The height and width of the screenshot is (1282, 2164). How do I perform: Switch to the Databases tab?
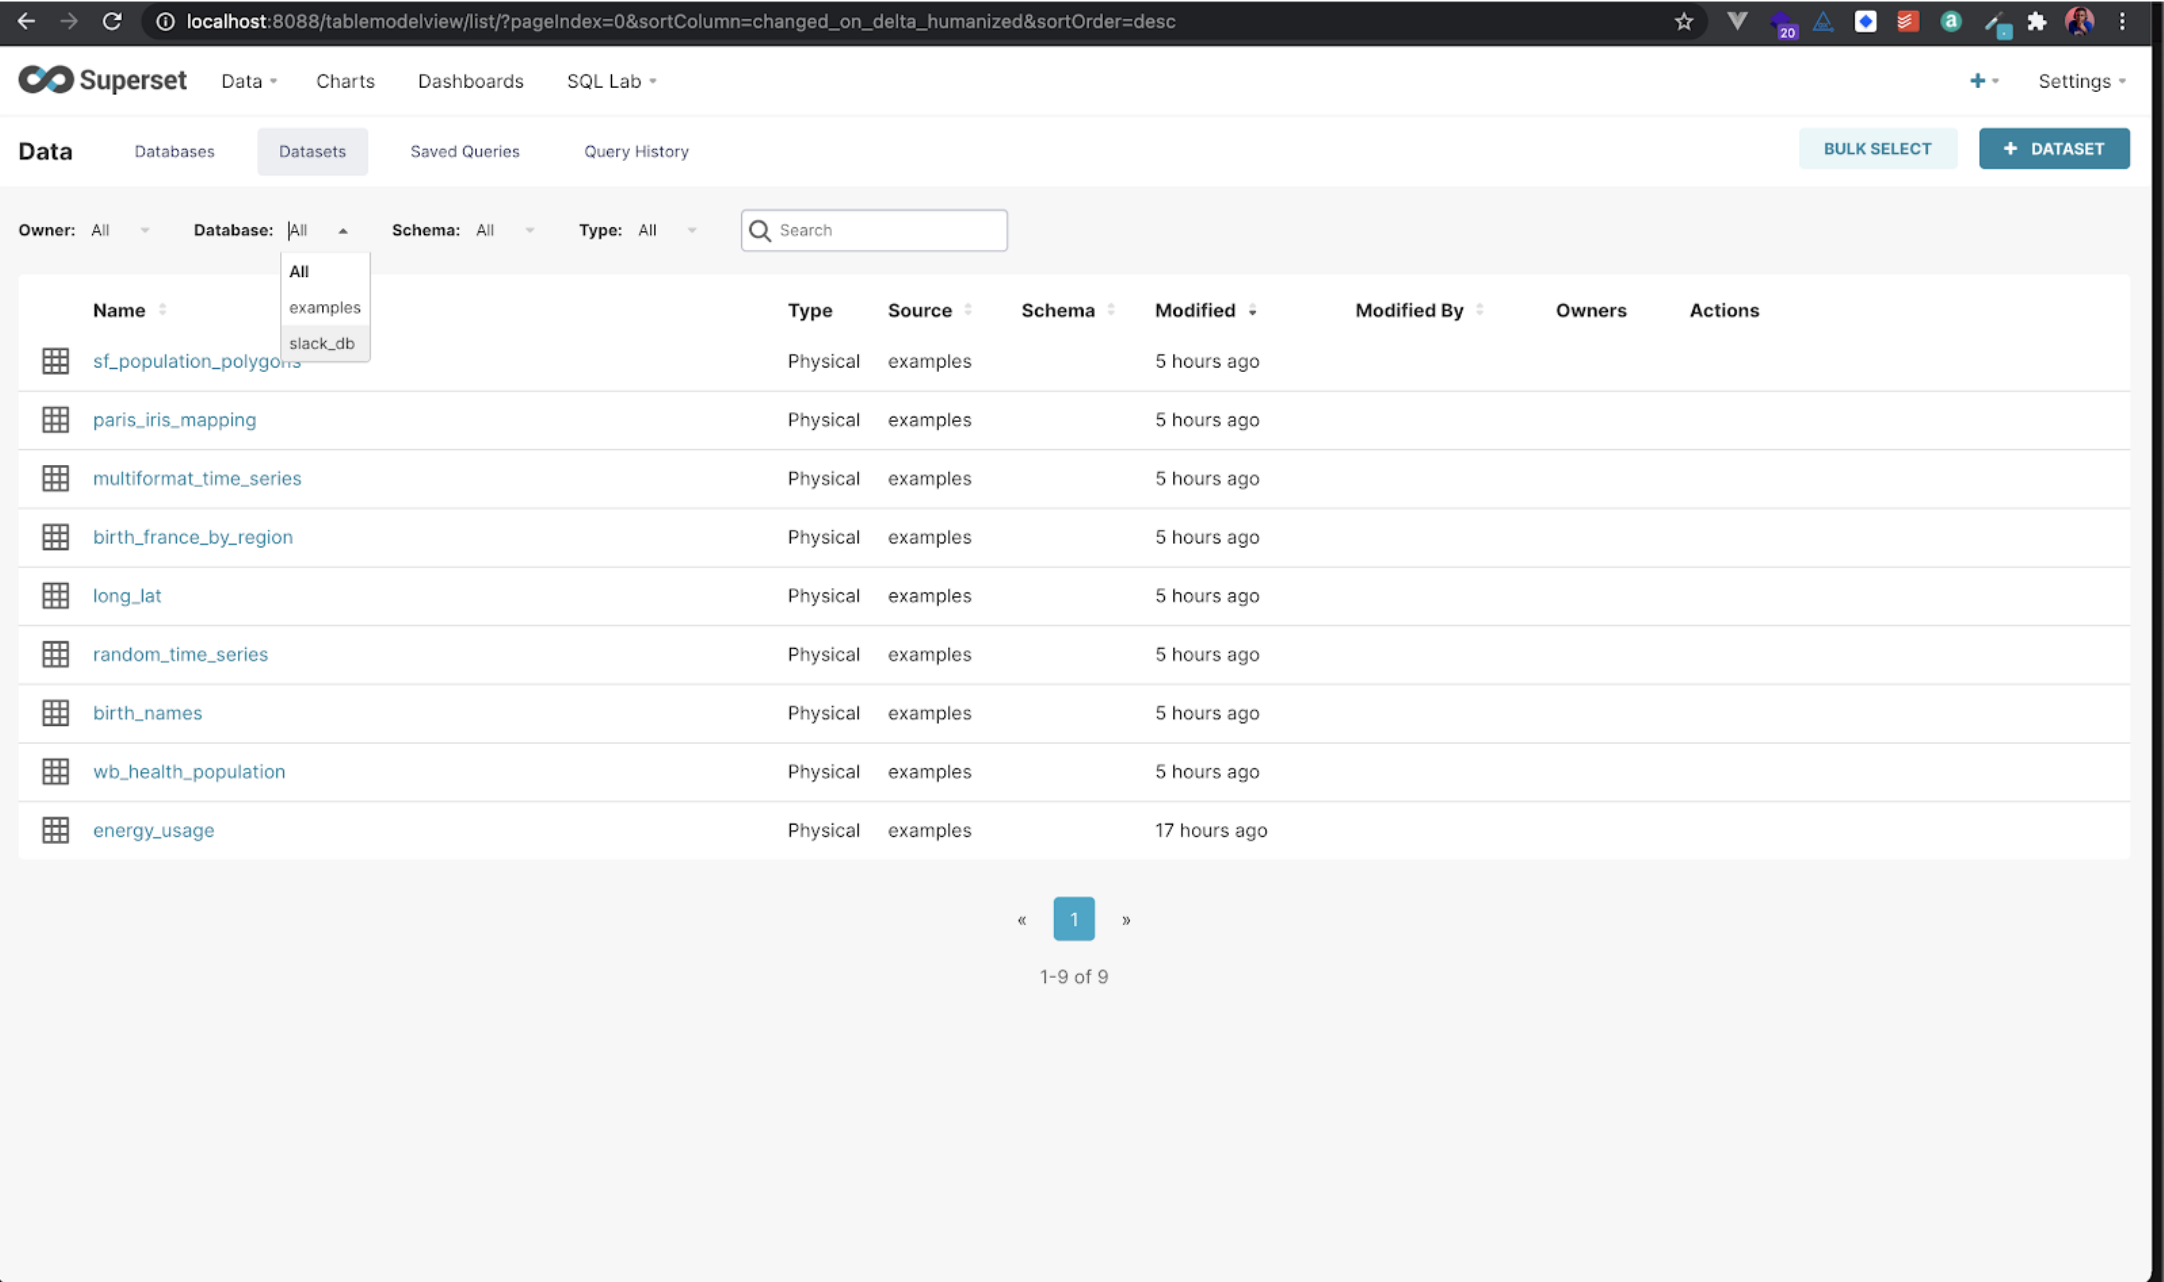click(174, 151)
